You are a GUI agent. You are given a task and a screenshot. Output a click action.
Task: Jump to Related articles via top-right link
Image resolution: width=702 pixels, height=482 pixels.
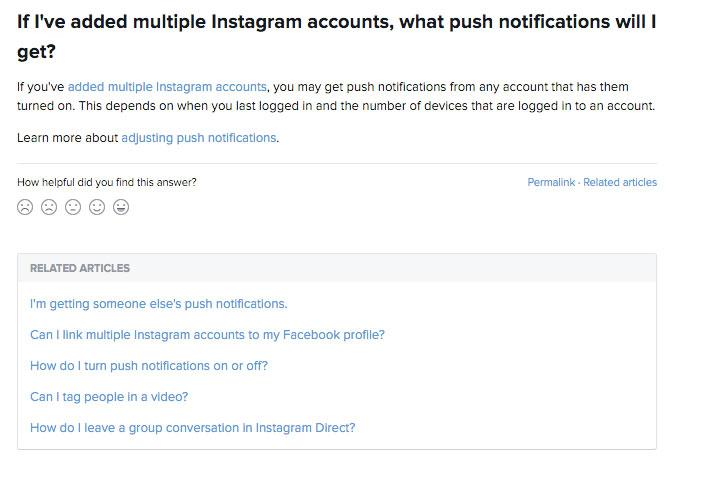point(620,182)
